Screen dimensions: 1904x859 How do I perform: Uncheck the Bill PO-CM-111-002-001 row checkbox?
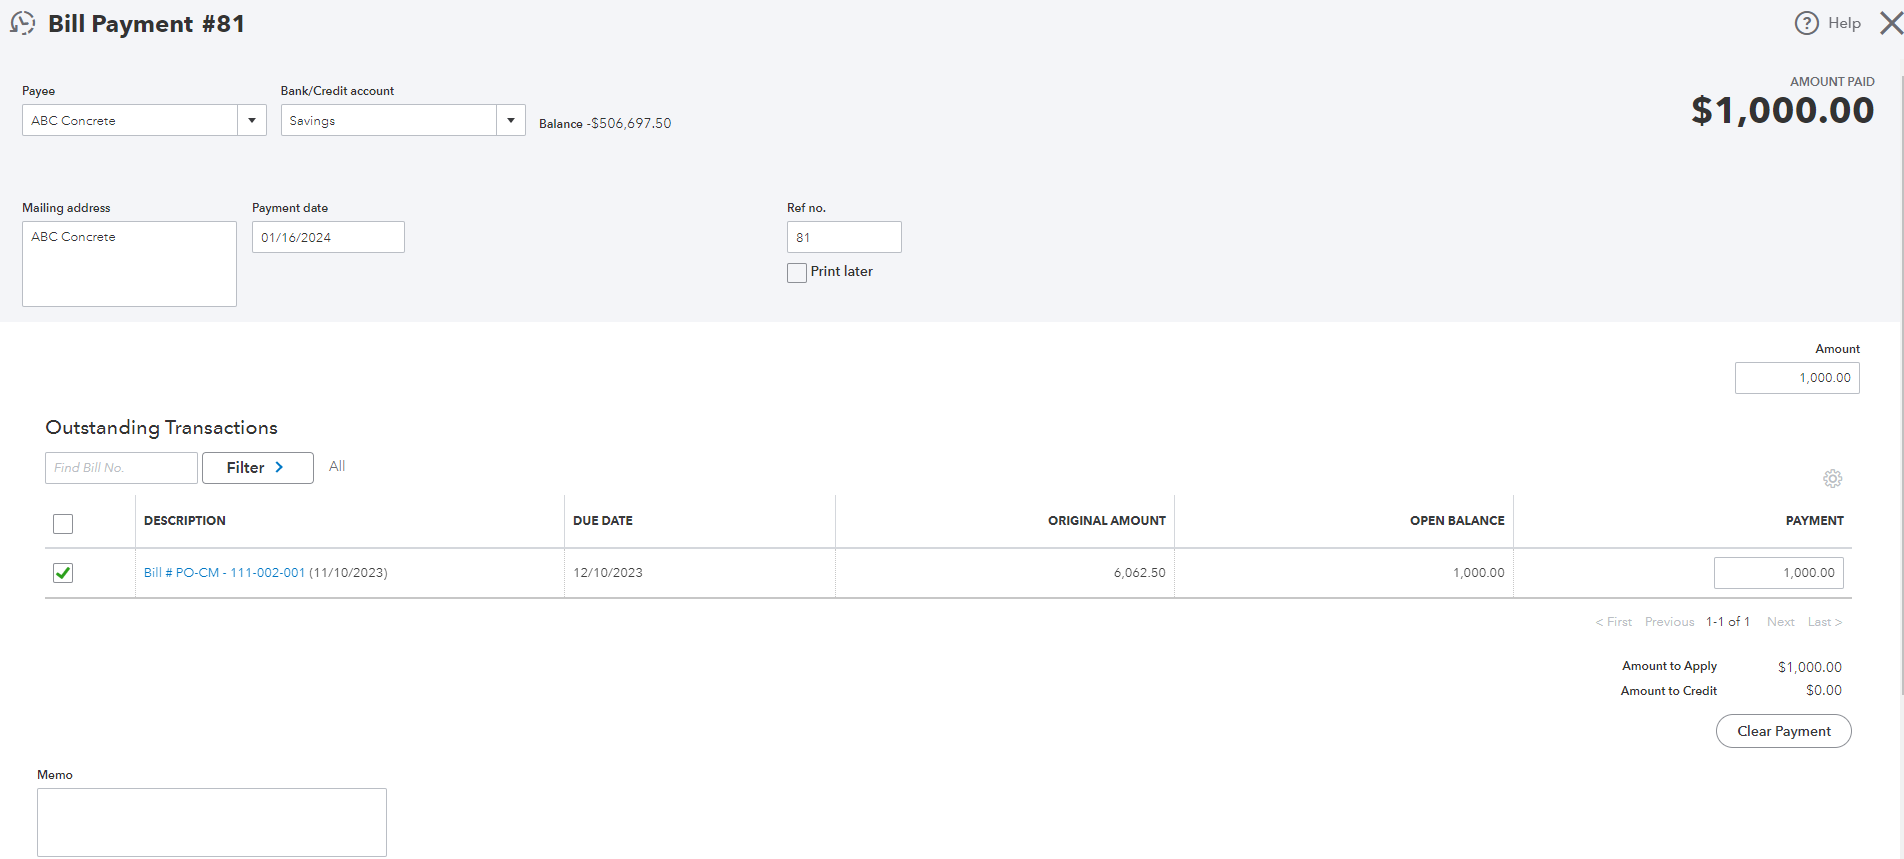pos(63,573)
